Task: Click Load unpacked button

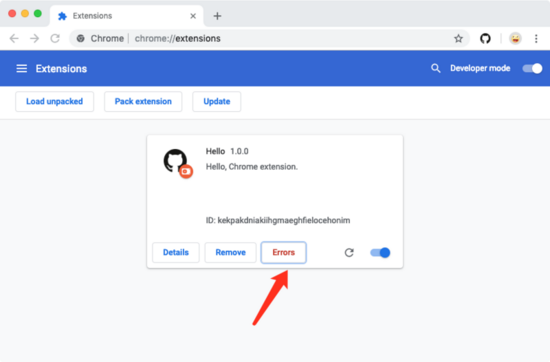Action: tap(54, 101)
